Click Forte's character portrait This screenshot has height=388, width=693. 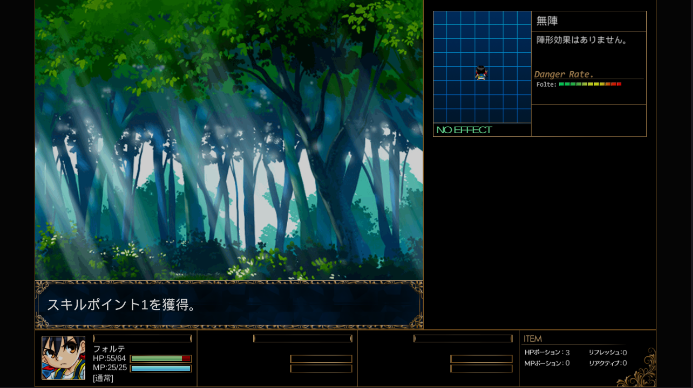[x=63, y=358]
